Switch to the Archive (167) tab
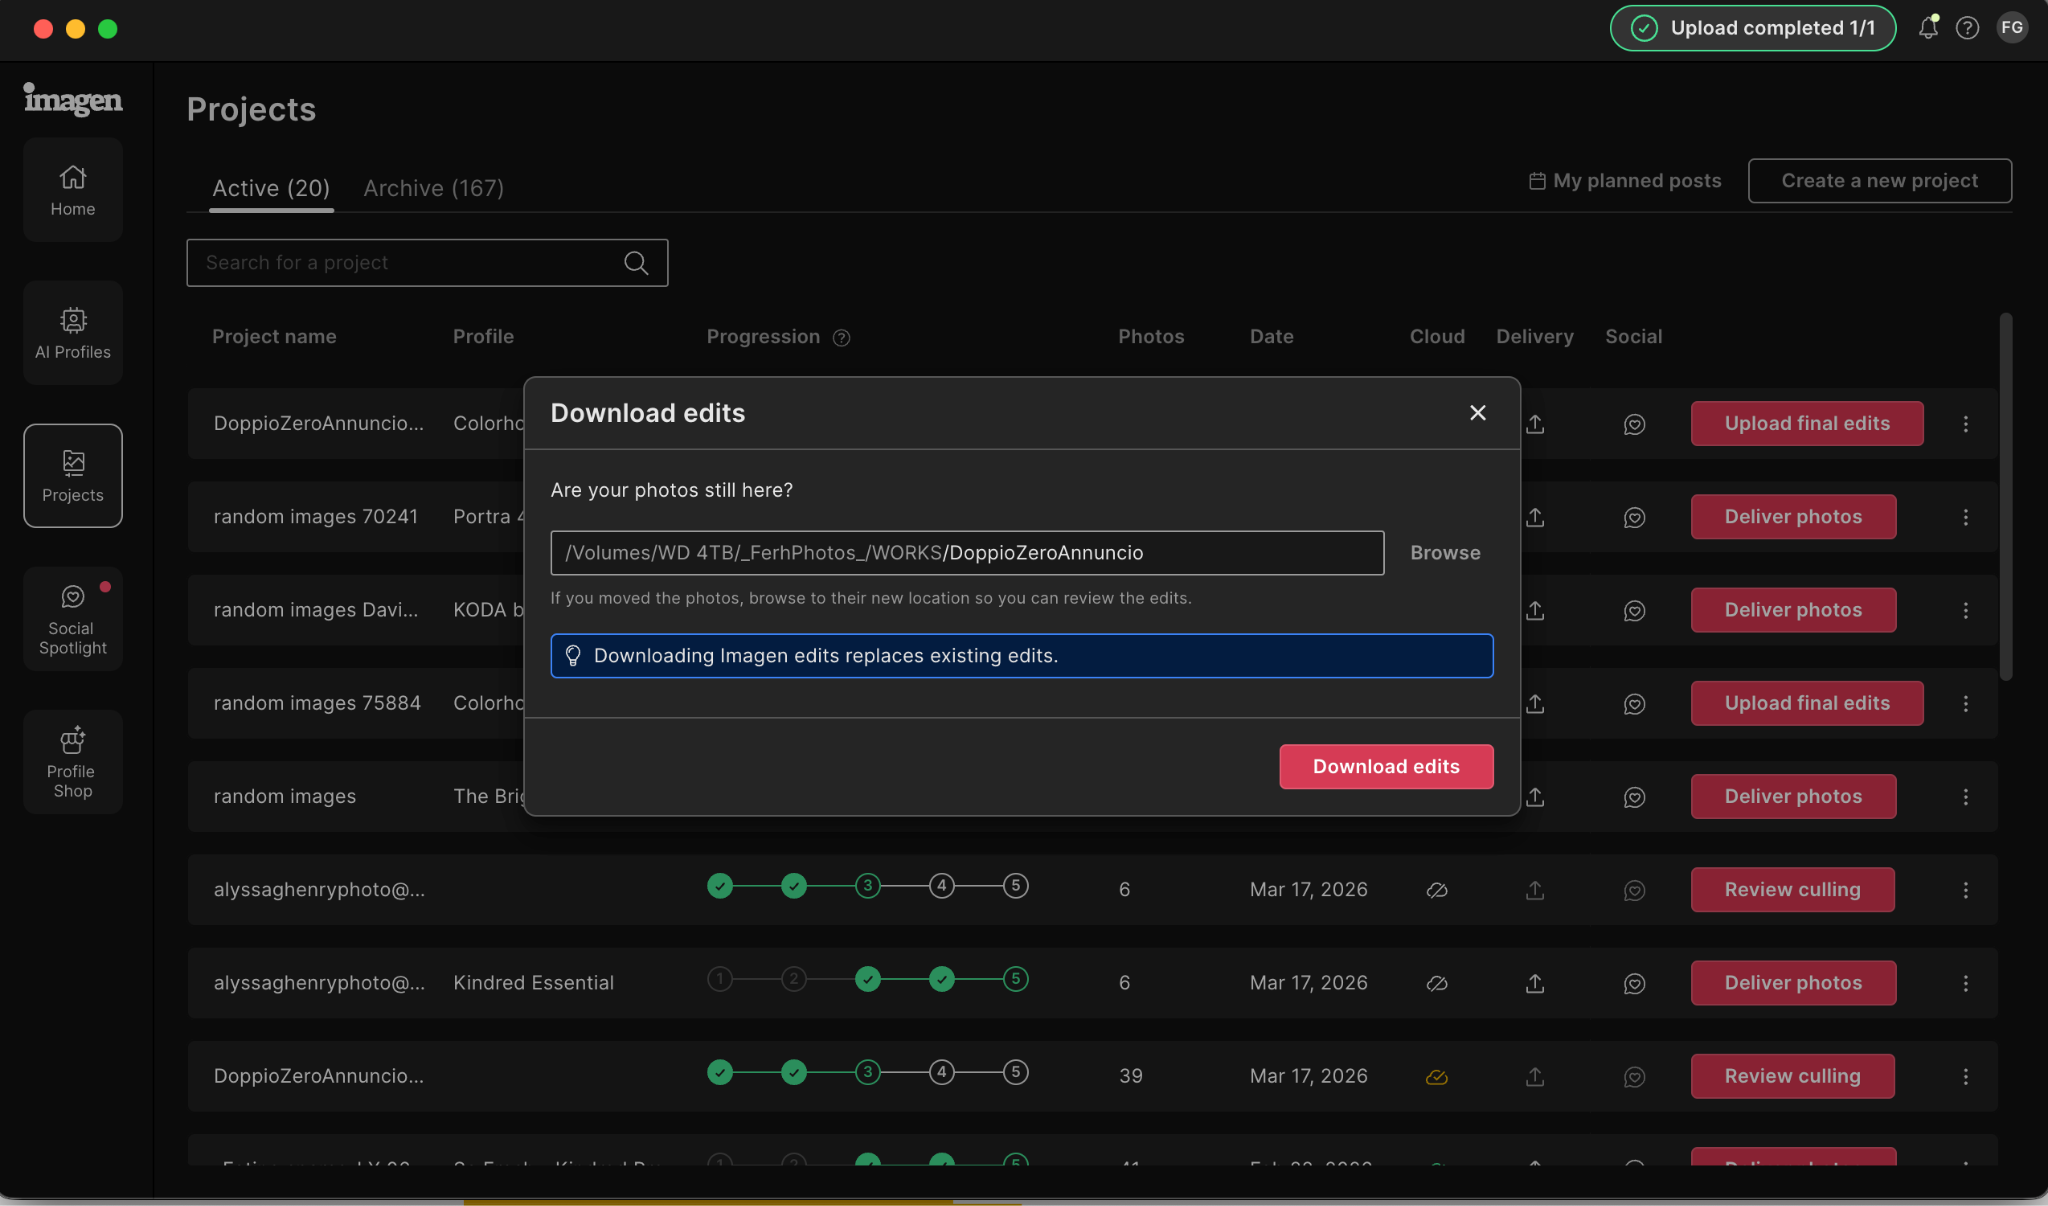The width and height of the screenshot is (2048, 1206). [x=434, y=188]
